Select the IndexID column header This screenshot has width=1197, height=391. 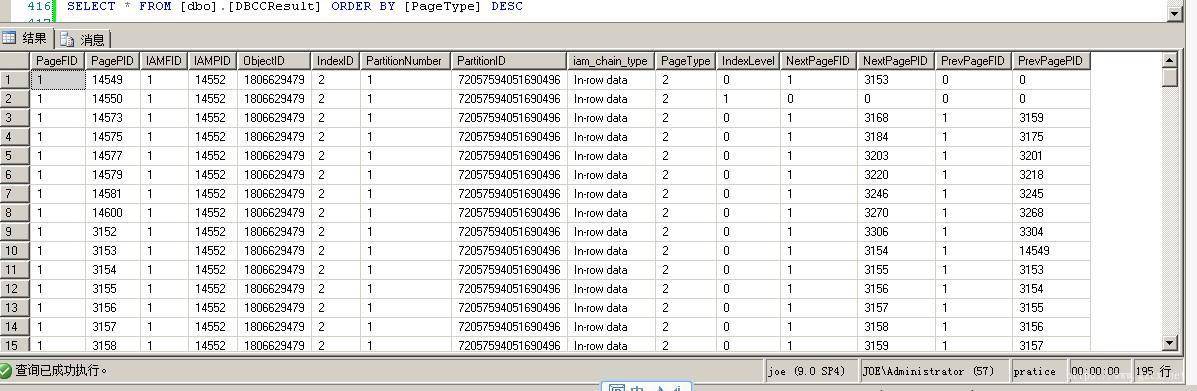pyautogui.click(x=336, y=61)
